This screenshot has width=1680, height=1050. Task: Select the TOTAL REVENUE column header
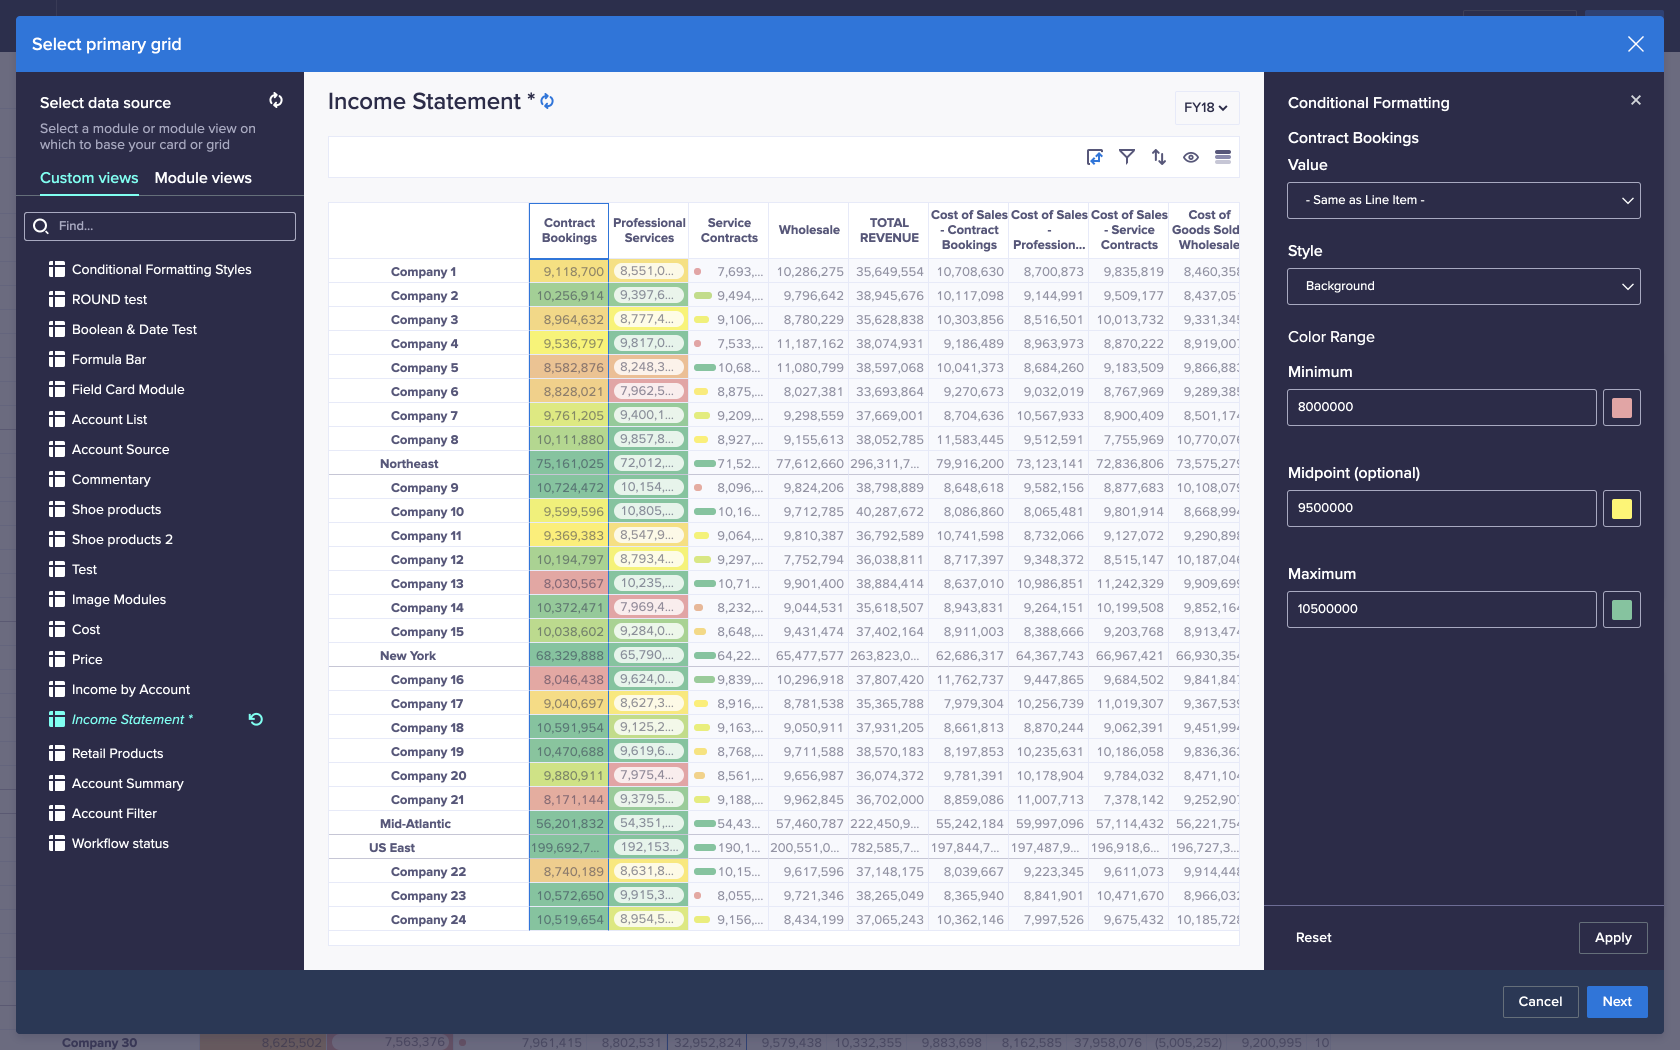[x=889, y=231]
